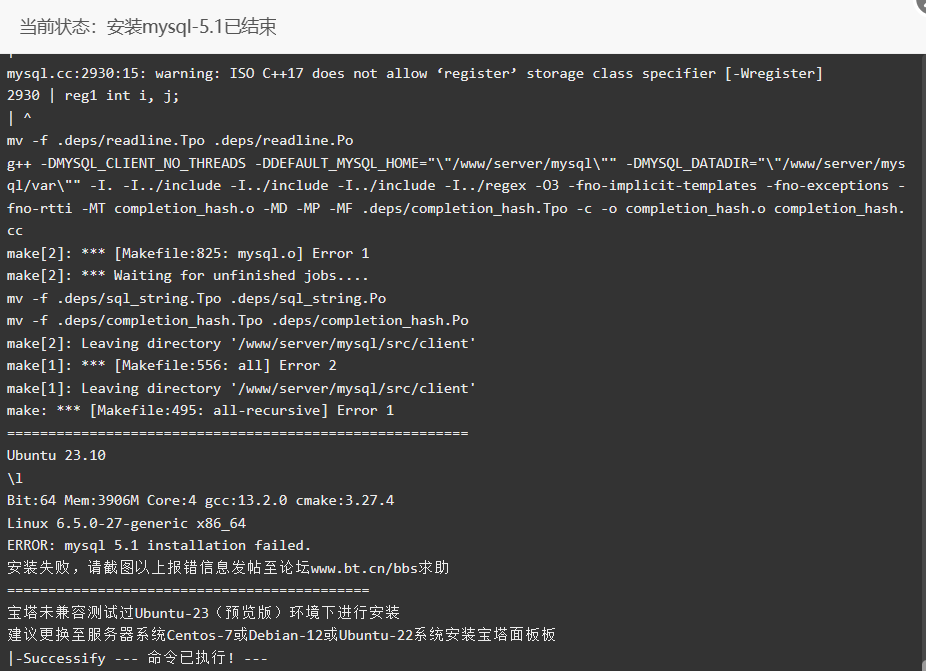Click the 'Bit:64 Mem:3906M Core:4' system info line
Image resolution: width=926 pixels, height=671 pixels.
click(x=200, y=500)
